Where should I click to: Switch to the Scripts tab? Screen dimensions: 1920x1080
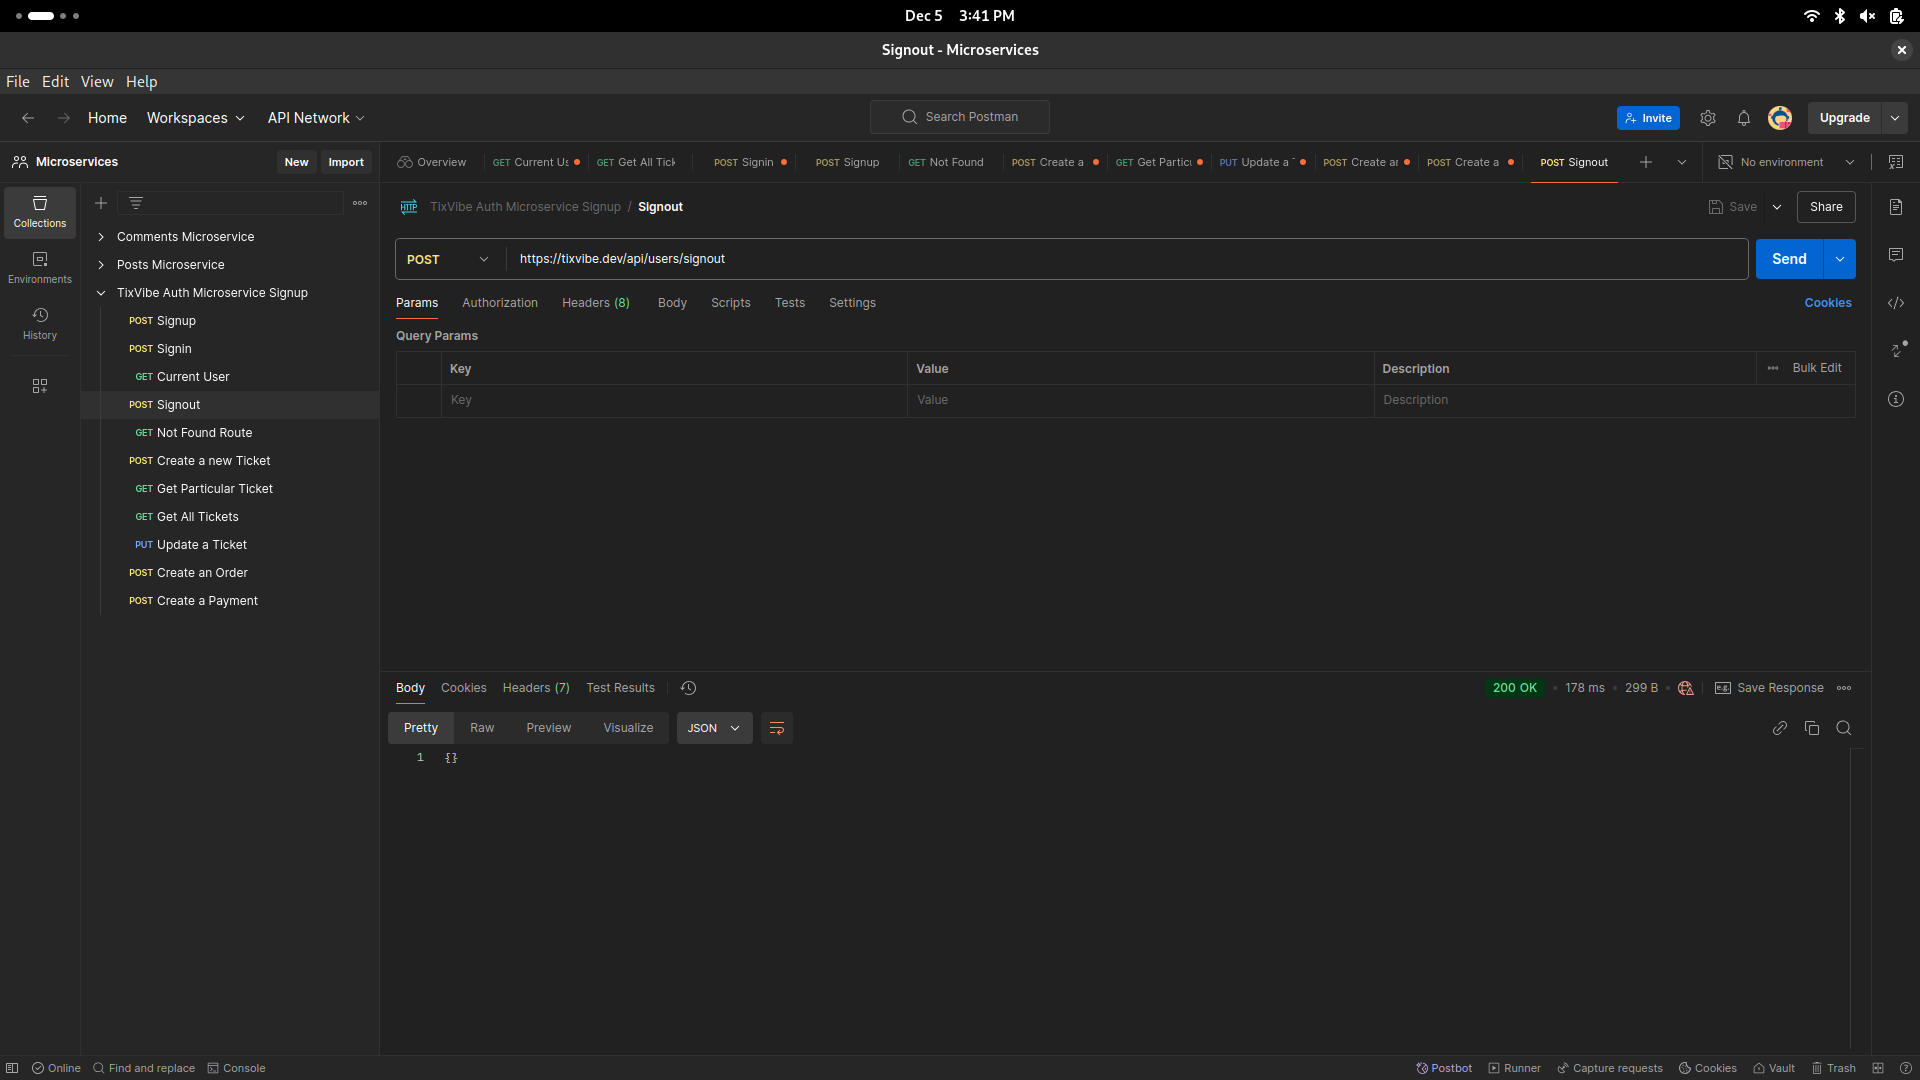coord(731,303)
